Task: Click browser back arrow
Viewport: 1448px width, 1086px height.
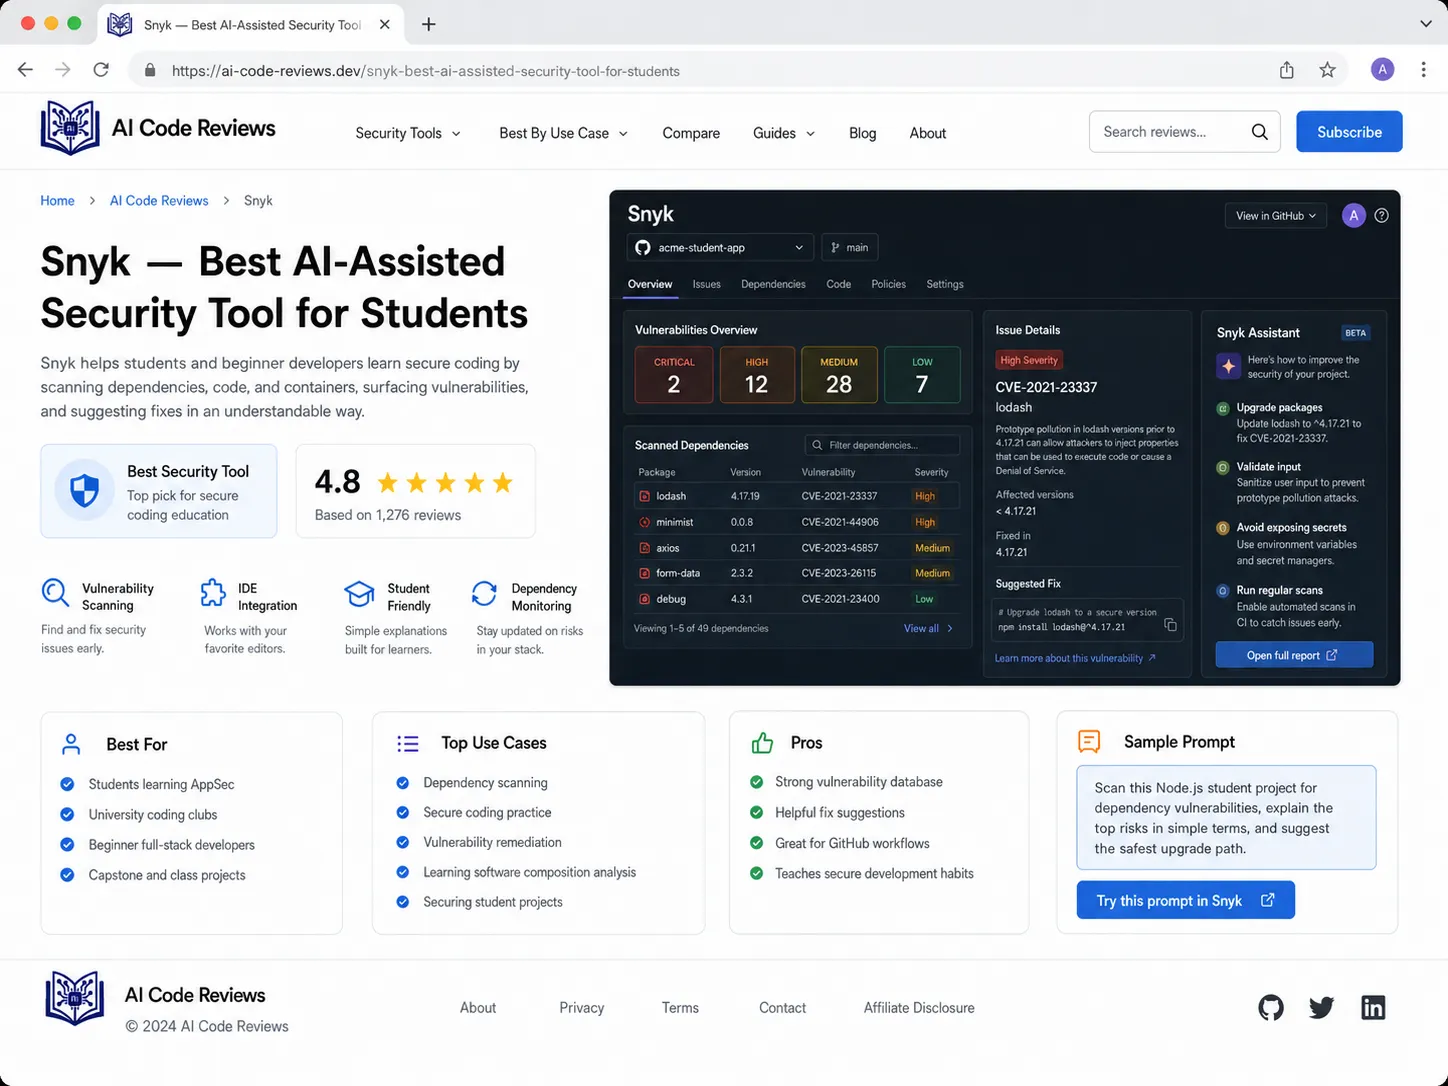Action: [x=25, y=70]
